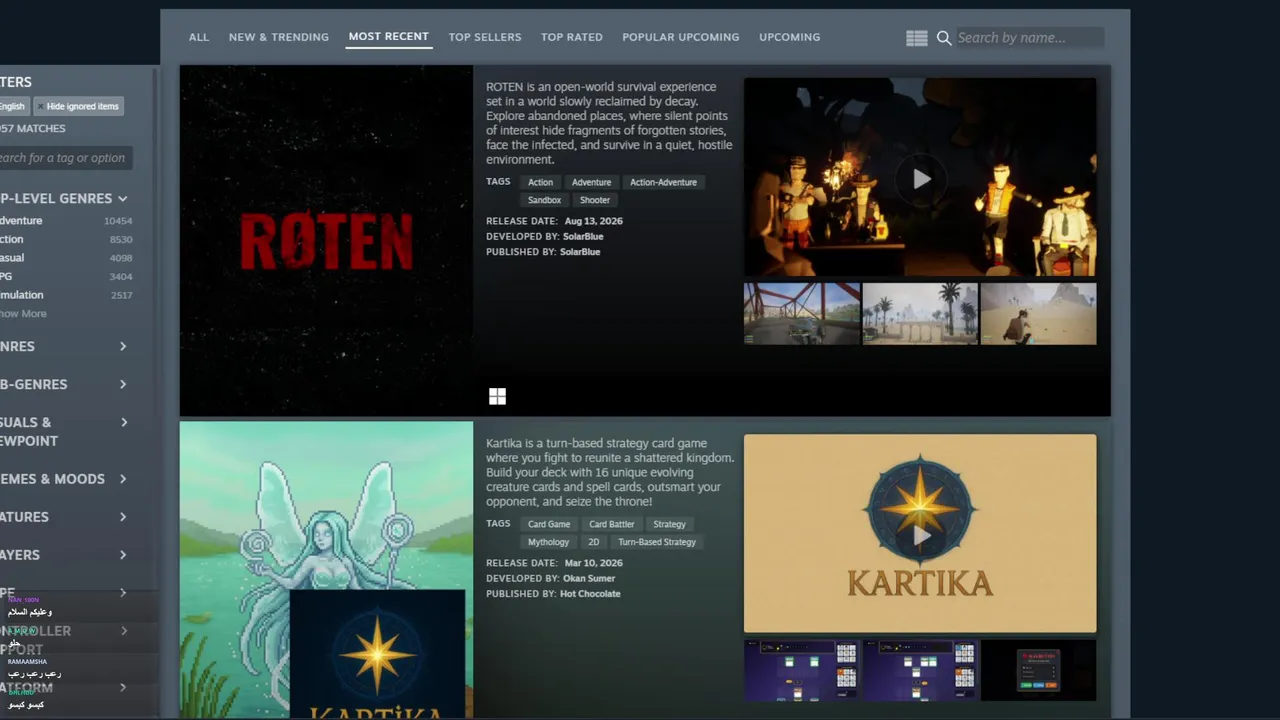Viewport: 1280px width, 720px height.
Task: Click the search magnifier icon
Action: (944, 38)
